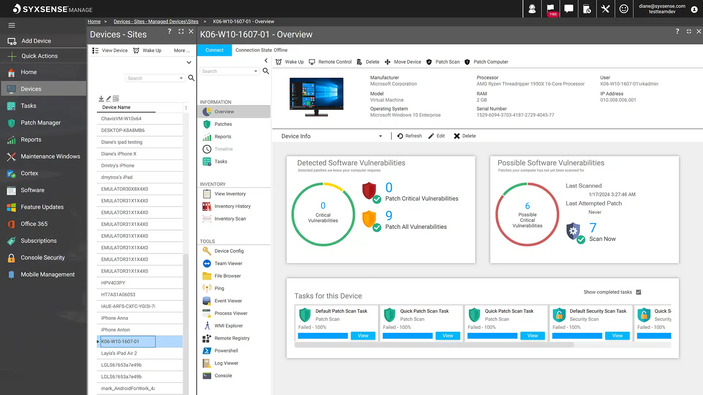
Task: Open the search dropdown in the Devices-Sites panel
Action: 181,78
